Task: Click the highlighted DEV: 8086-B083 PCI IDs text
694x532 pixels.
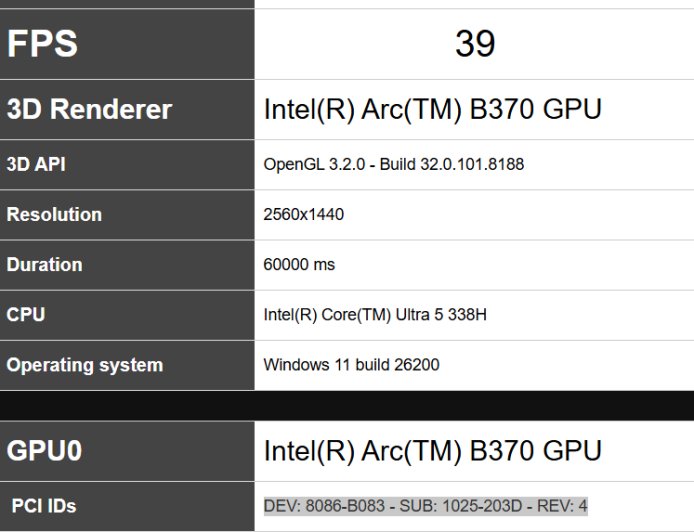Action: (x=425, y=505)
